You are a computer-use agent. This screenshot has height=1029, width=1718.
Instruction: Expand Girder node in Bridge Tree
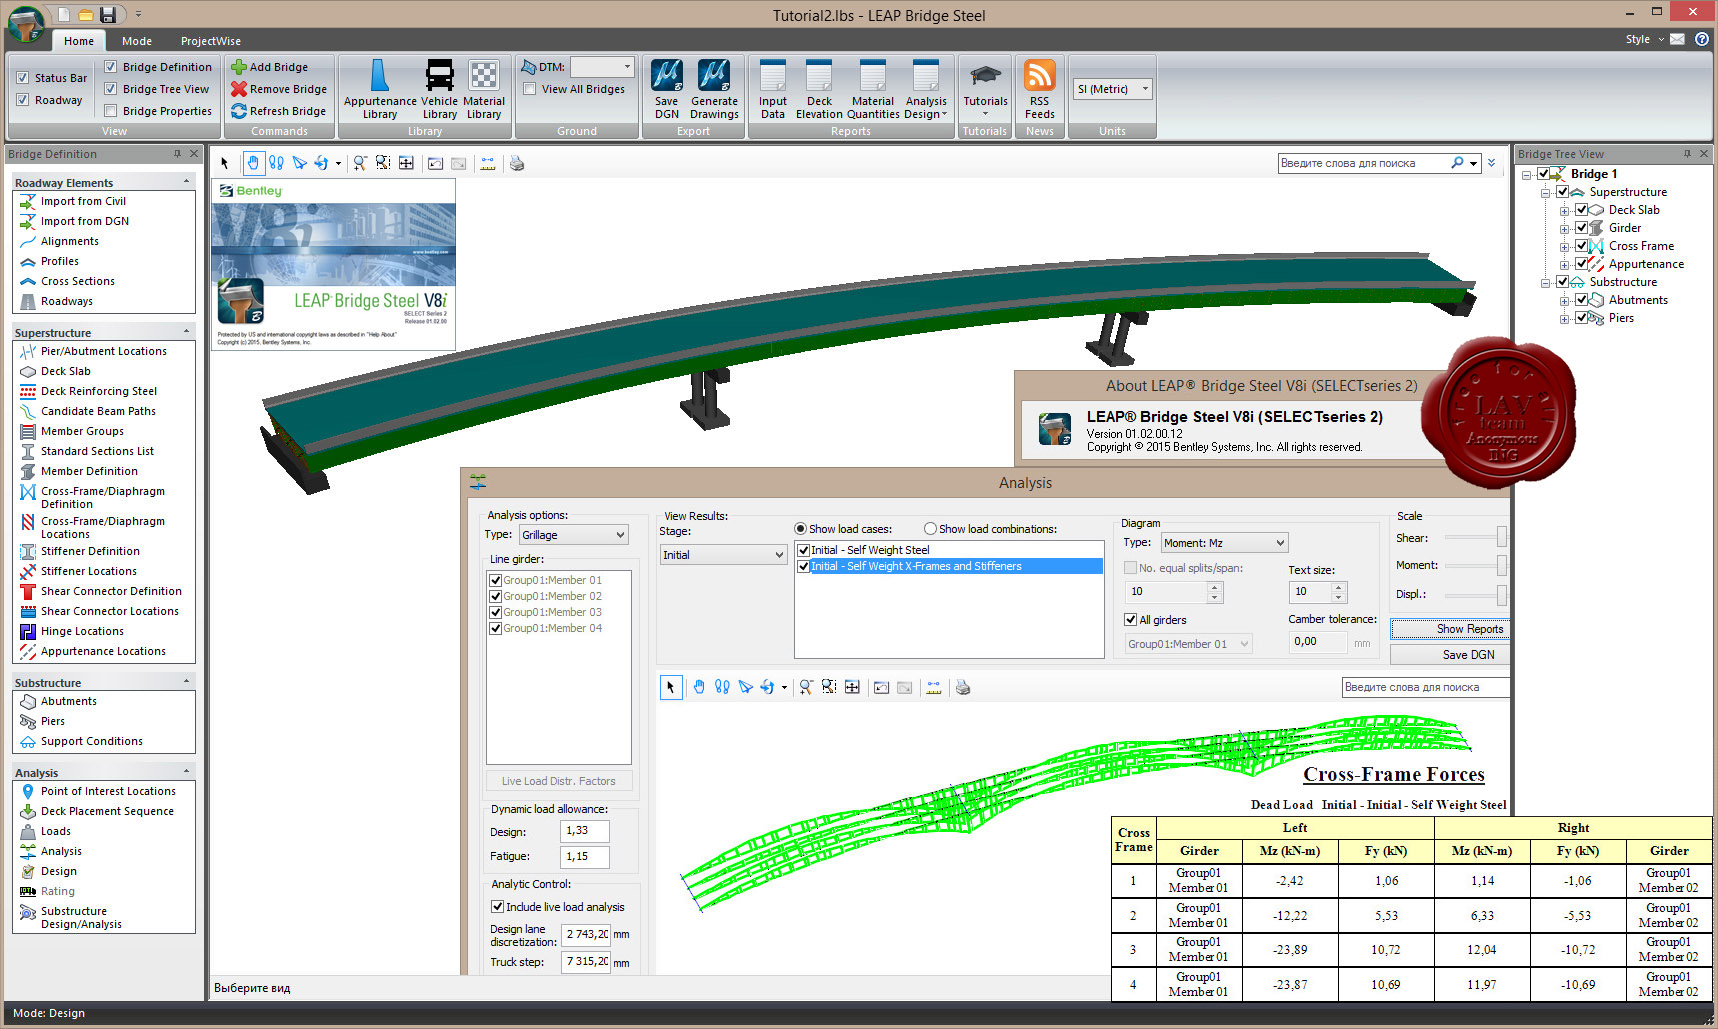click(x=1565, y=228)
